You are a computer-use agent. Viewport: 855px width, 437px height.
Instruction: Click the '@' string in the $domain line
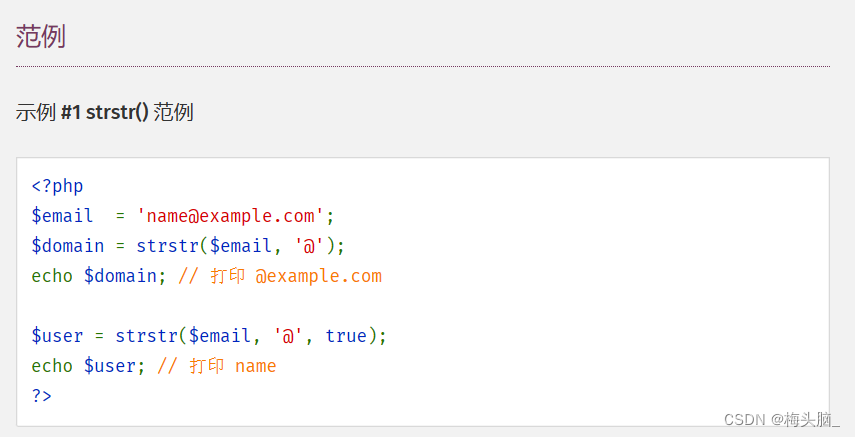tap(309, 246)
